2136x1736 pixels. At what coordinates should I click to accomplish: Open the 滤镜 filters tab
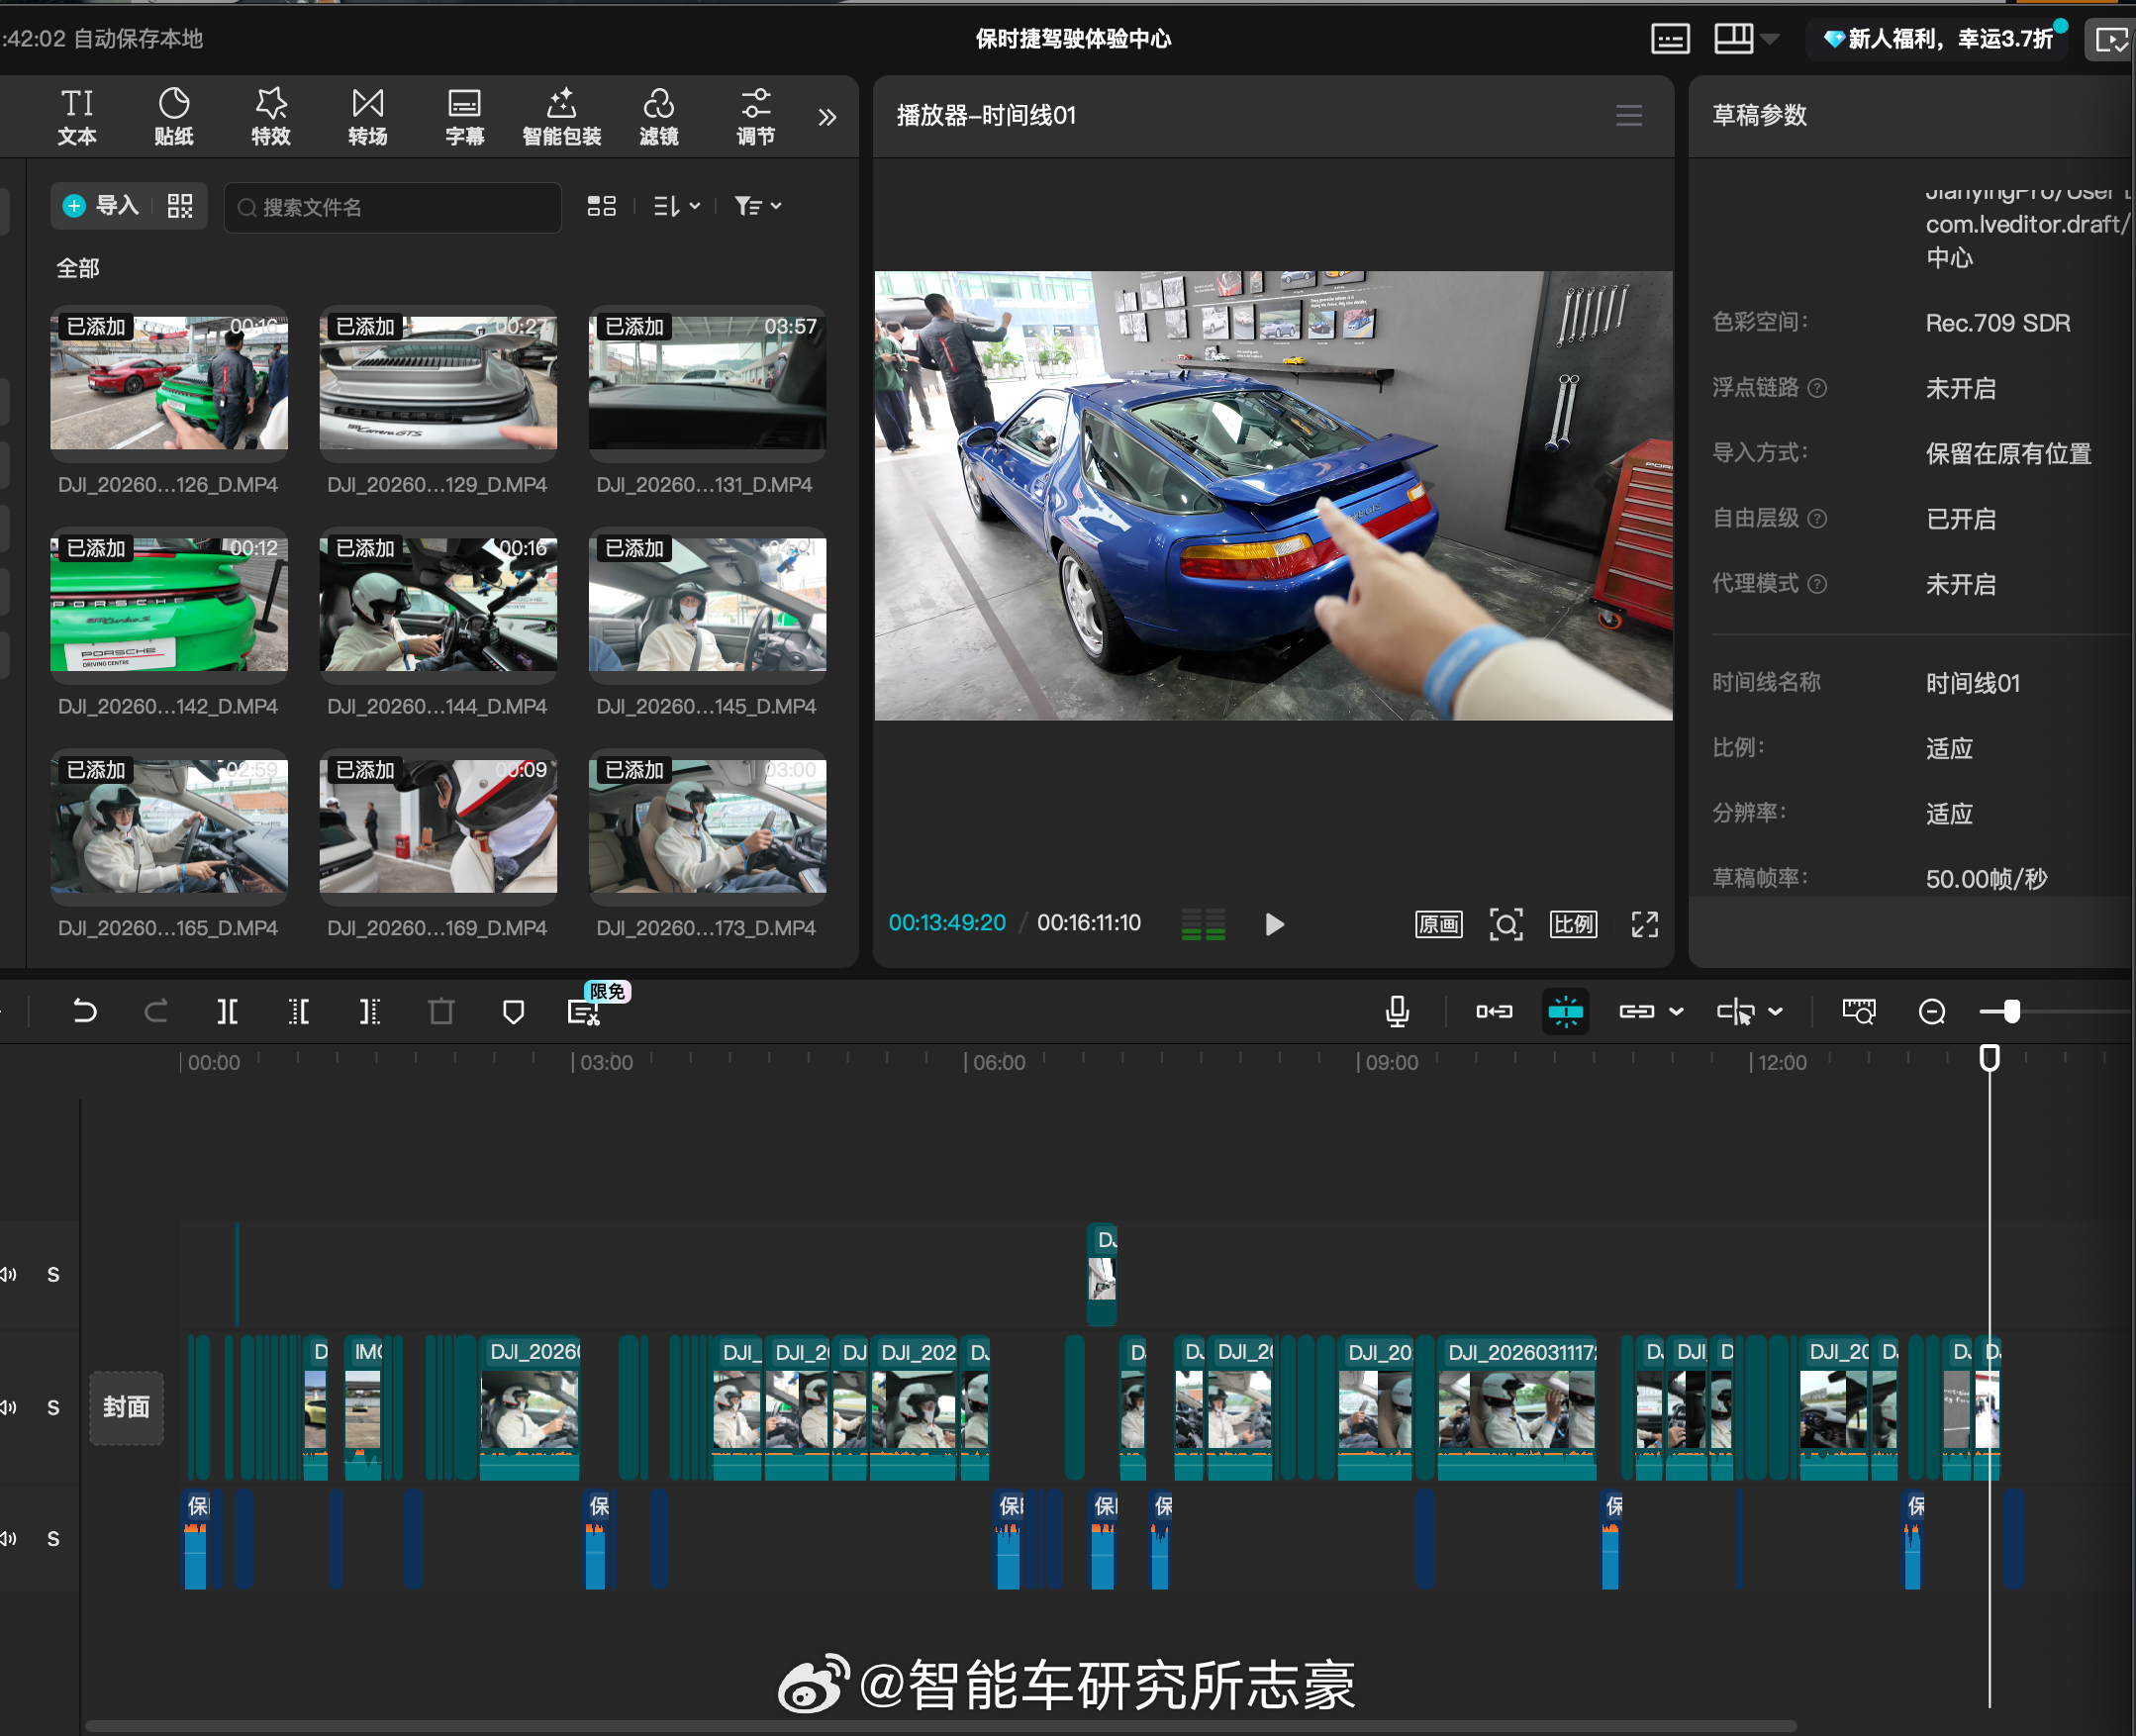coord(658,117)
